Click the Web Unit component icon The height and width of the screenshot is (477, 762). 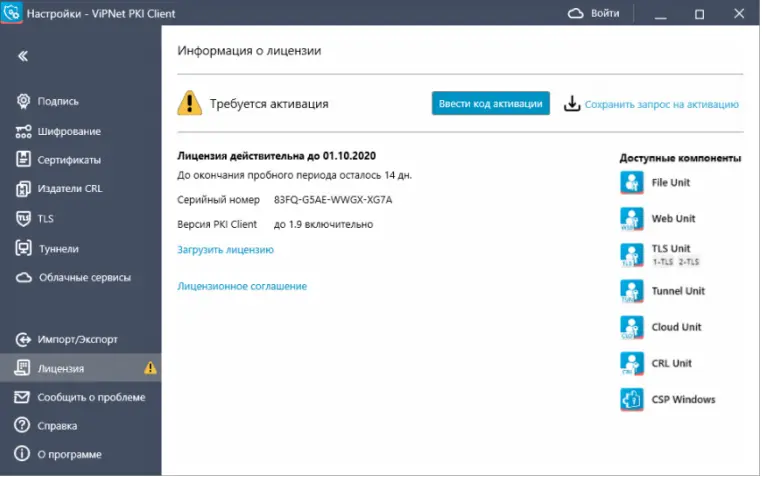click(x=632, y=219)
